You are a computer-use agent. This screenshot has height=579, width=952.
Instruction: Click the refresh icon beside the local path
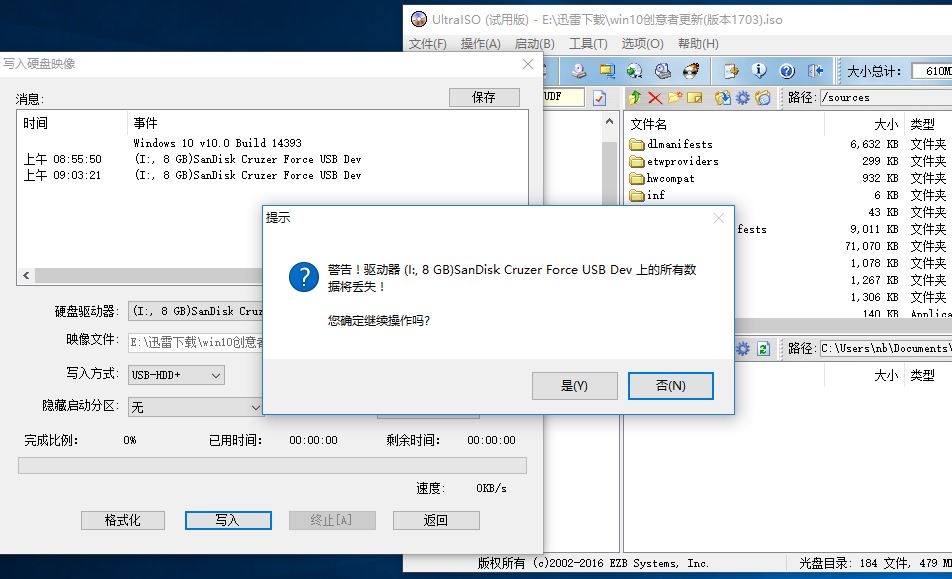click(762, 347)
